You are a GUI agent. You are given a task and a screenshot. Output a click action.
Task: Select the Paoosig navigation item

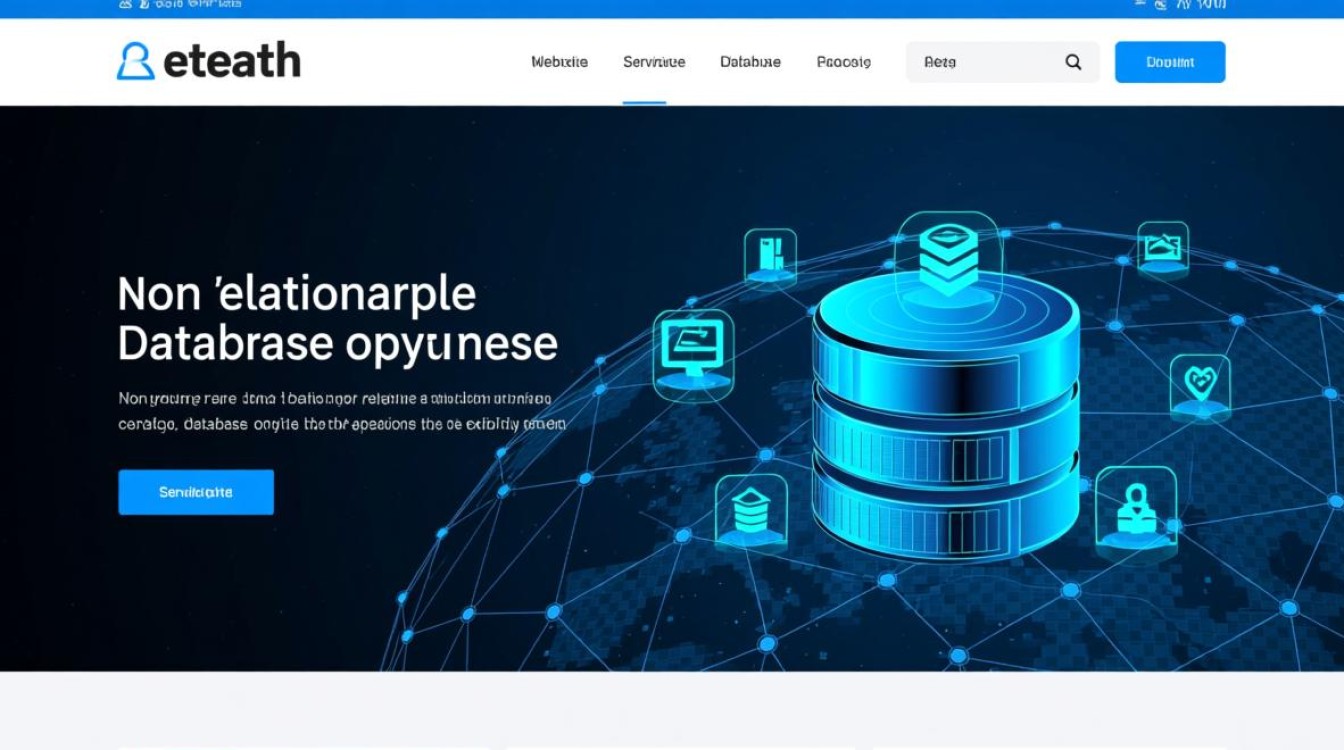843,62
